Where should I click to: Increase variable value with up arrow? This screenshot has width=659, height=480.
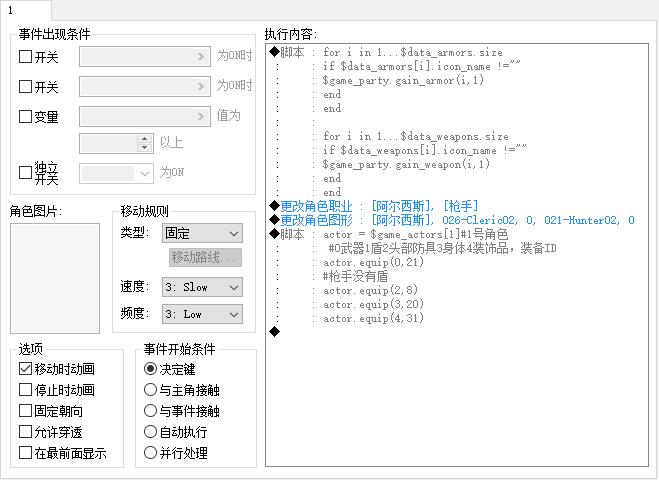pyautogui.click(x=145, y=139)
